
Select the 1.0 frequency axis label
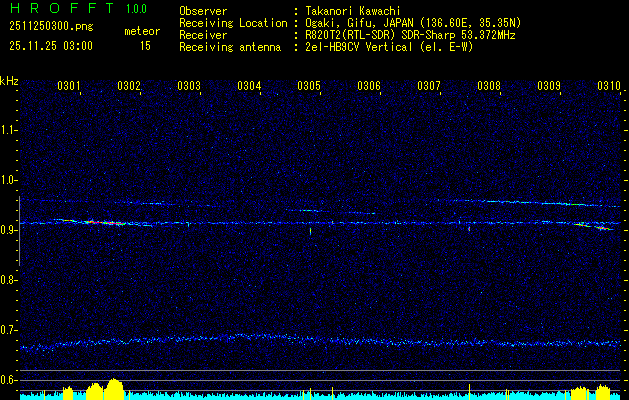tap(9, 180)
